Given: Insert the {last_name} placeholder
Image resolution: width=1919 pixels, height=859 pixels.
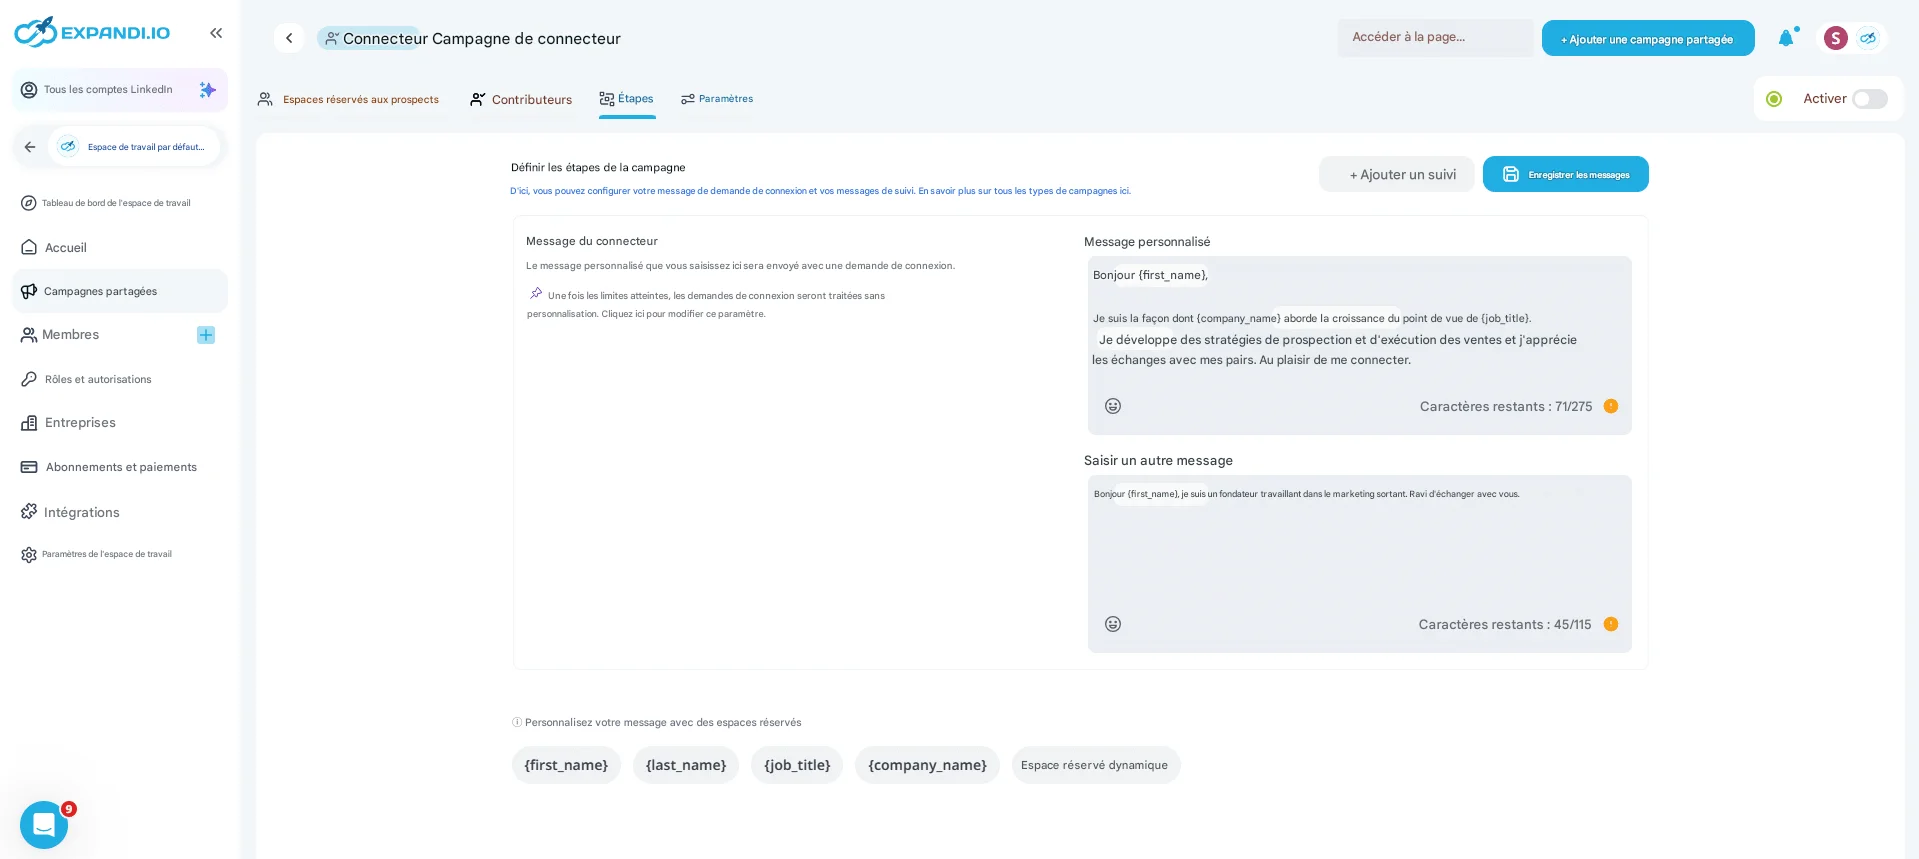Looking at the screenshot, I should coord(686,765).
